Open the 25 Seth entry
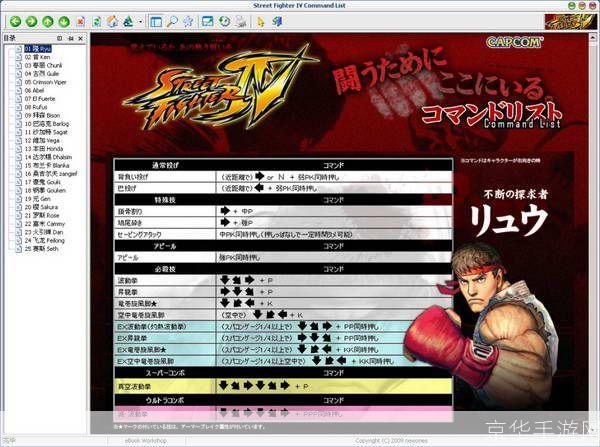Image resolution: width=600 pixels, height=447 pixels. (41, 249)
